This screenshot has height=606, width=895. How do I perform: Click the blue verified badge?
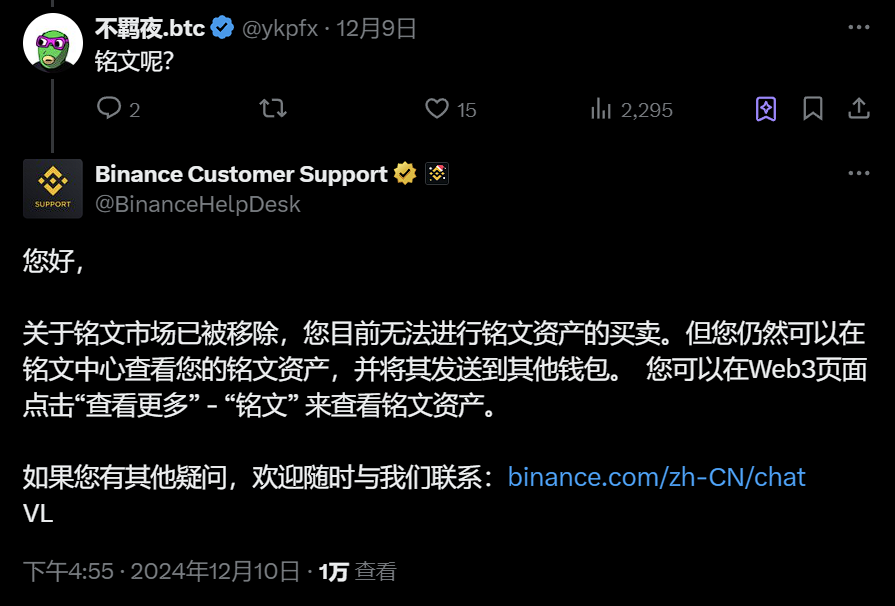223,28
